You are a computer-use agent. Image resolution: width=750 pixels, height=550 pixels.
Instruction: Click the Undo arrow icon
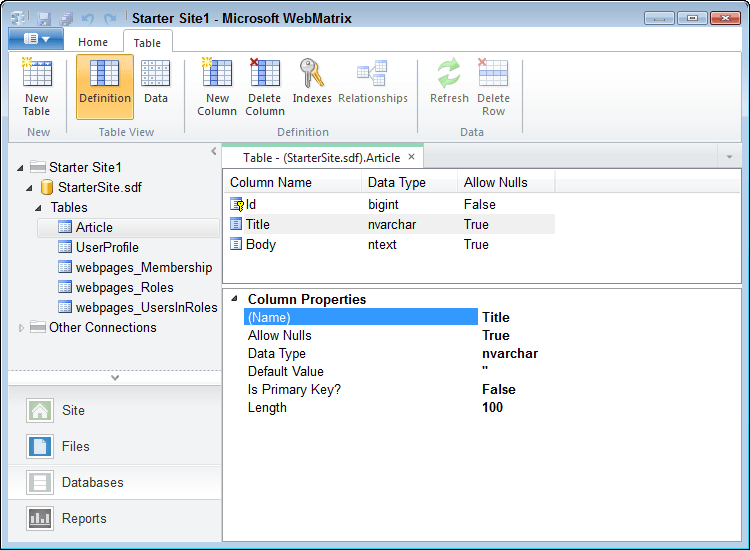[88, 19]
